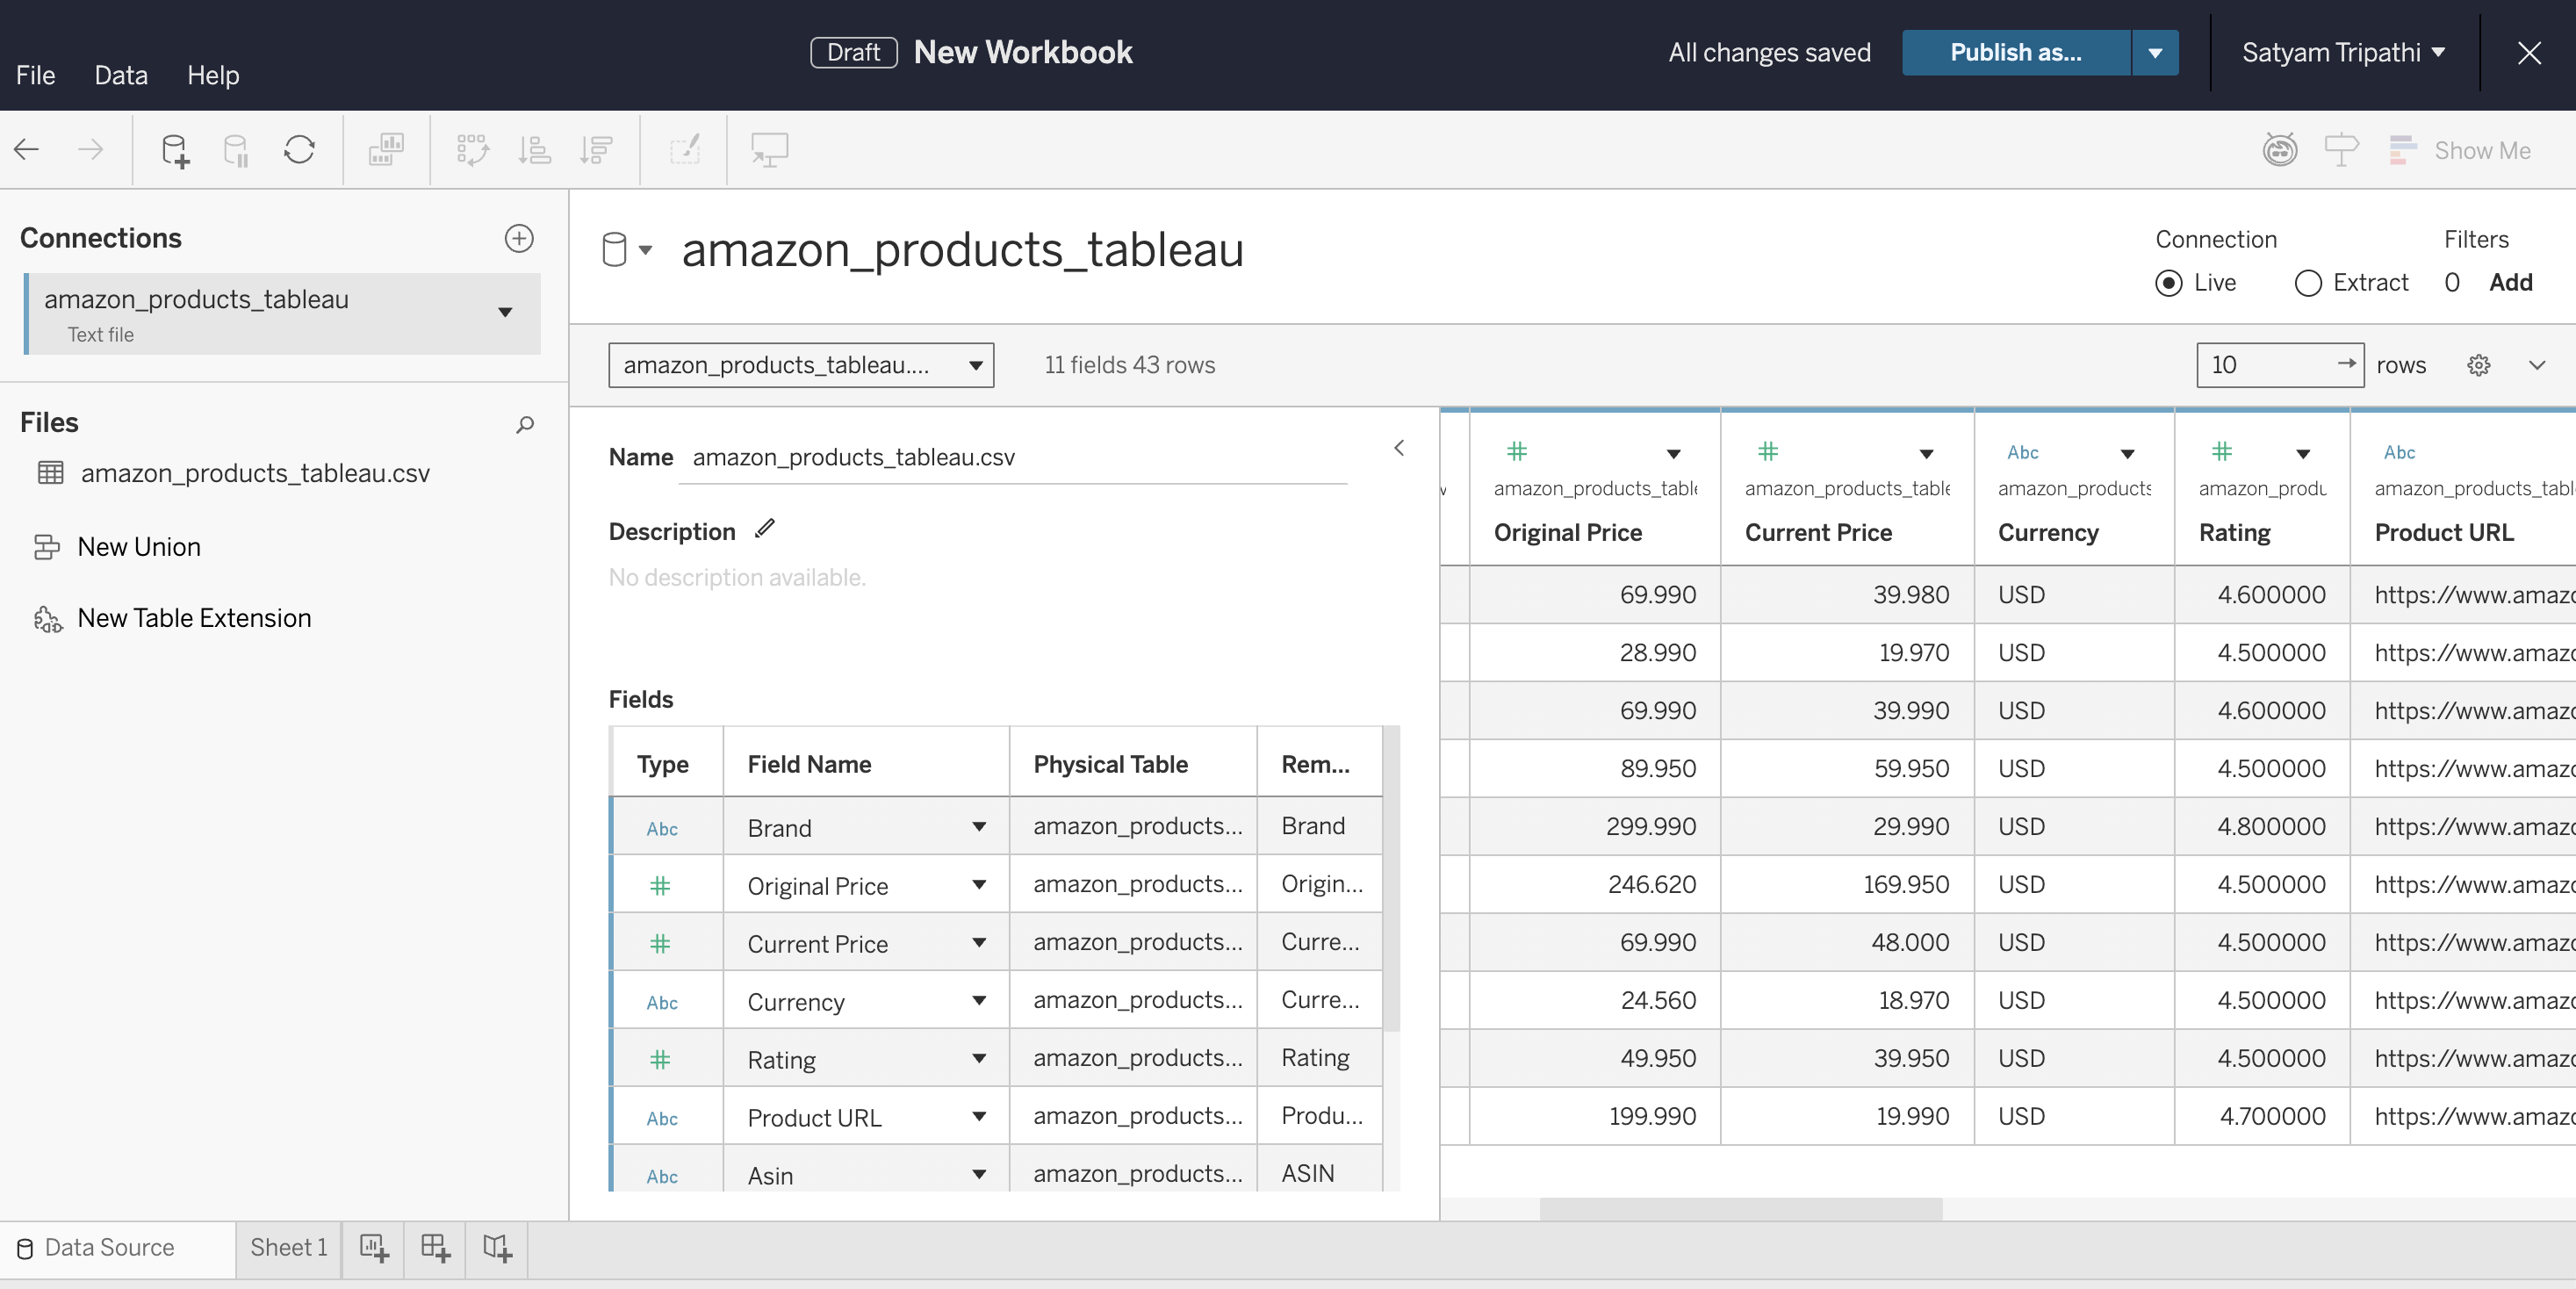Switch connection to Extract
This screenshot has width=2576, height=1289.
pos(2308,283)
